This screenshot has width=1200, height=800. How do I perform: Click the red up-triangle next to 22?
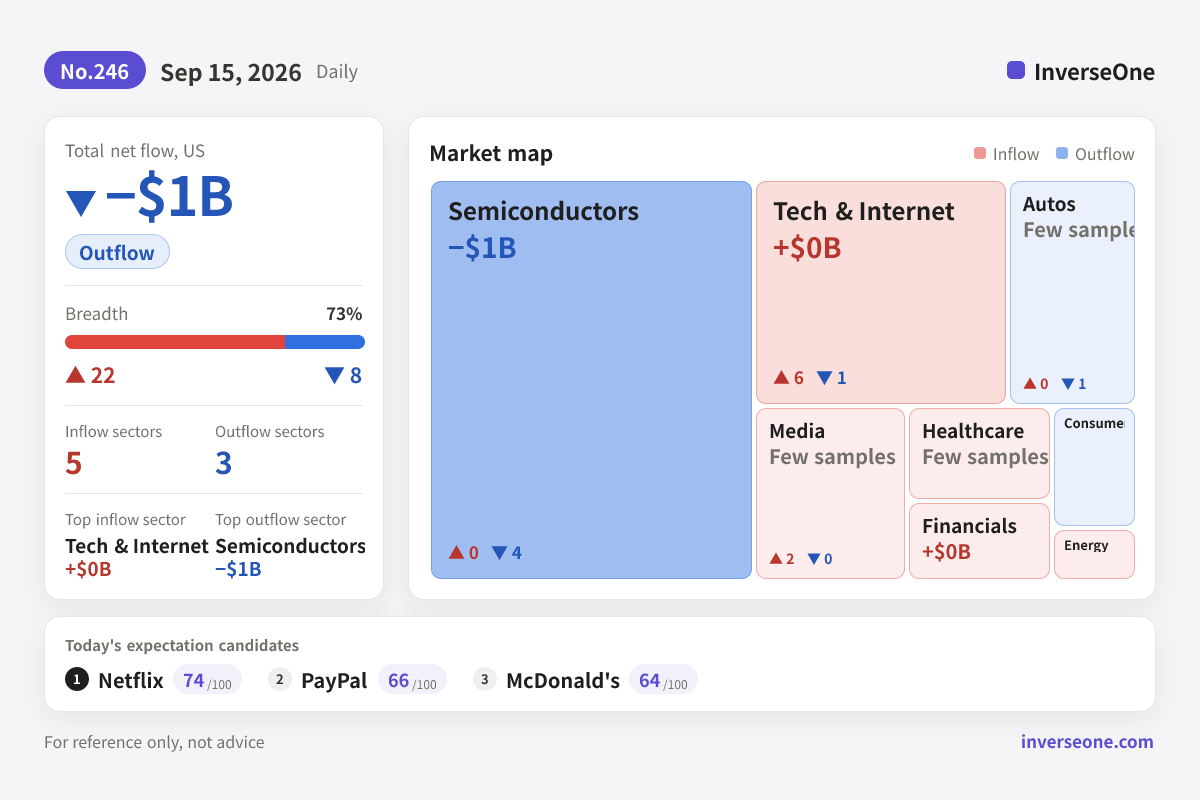75,375
